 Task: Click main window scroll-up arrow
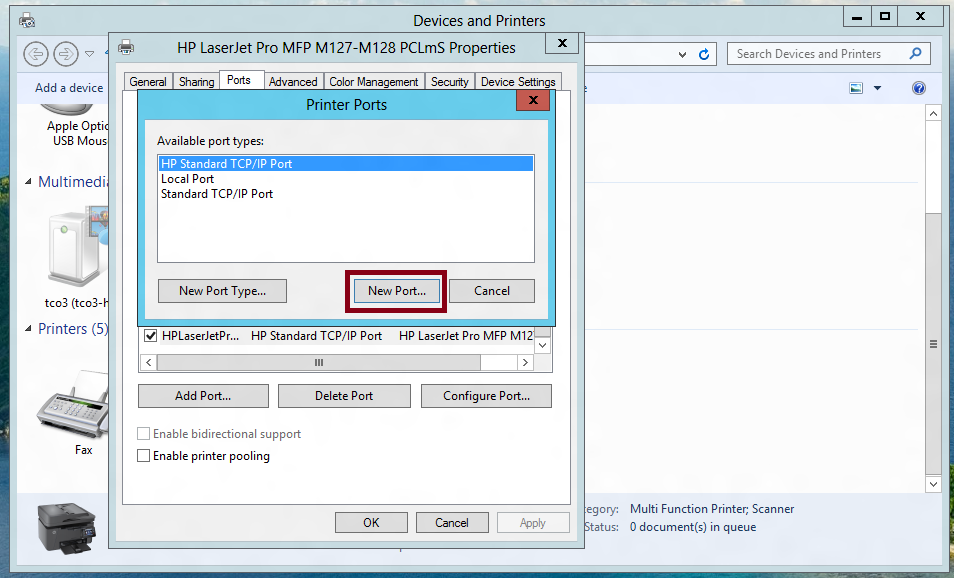click(933, 113)
